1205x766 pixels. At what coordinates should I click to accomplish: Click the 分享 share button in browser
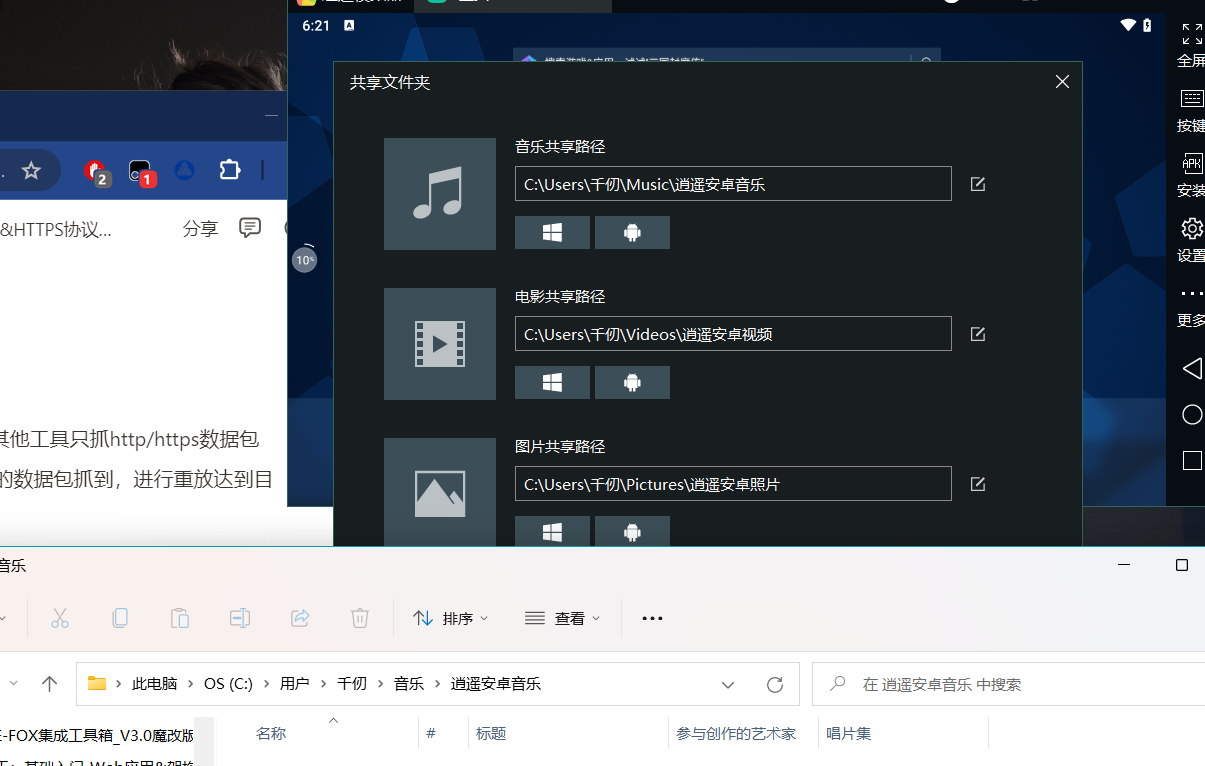[200, 229]
